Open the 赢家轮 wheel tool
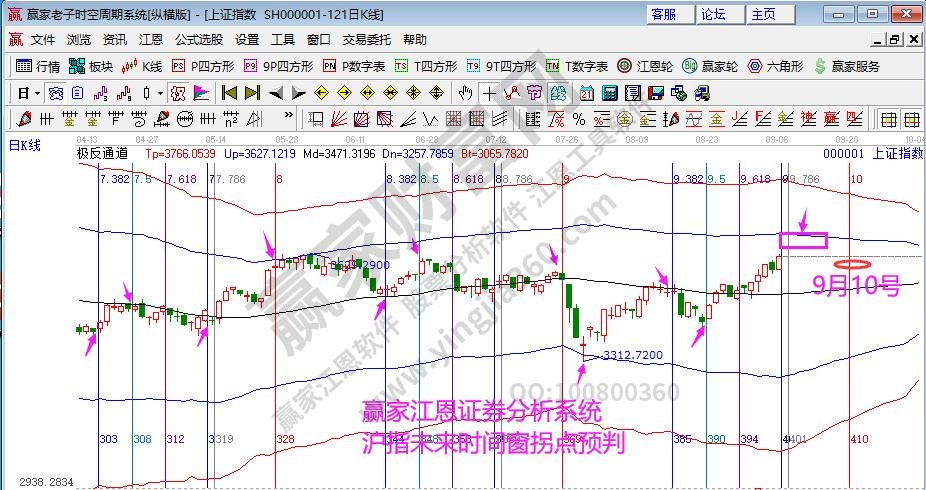Image resolution: width=926 pixels, height=490 pixels. click(711, 67)
